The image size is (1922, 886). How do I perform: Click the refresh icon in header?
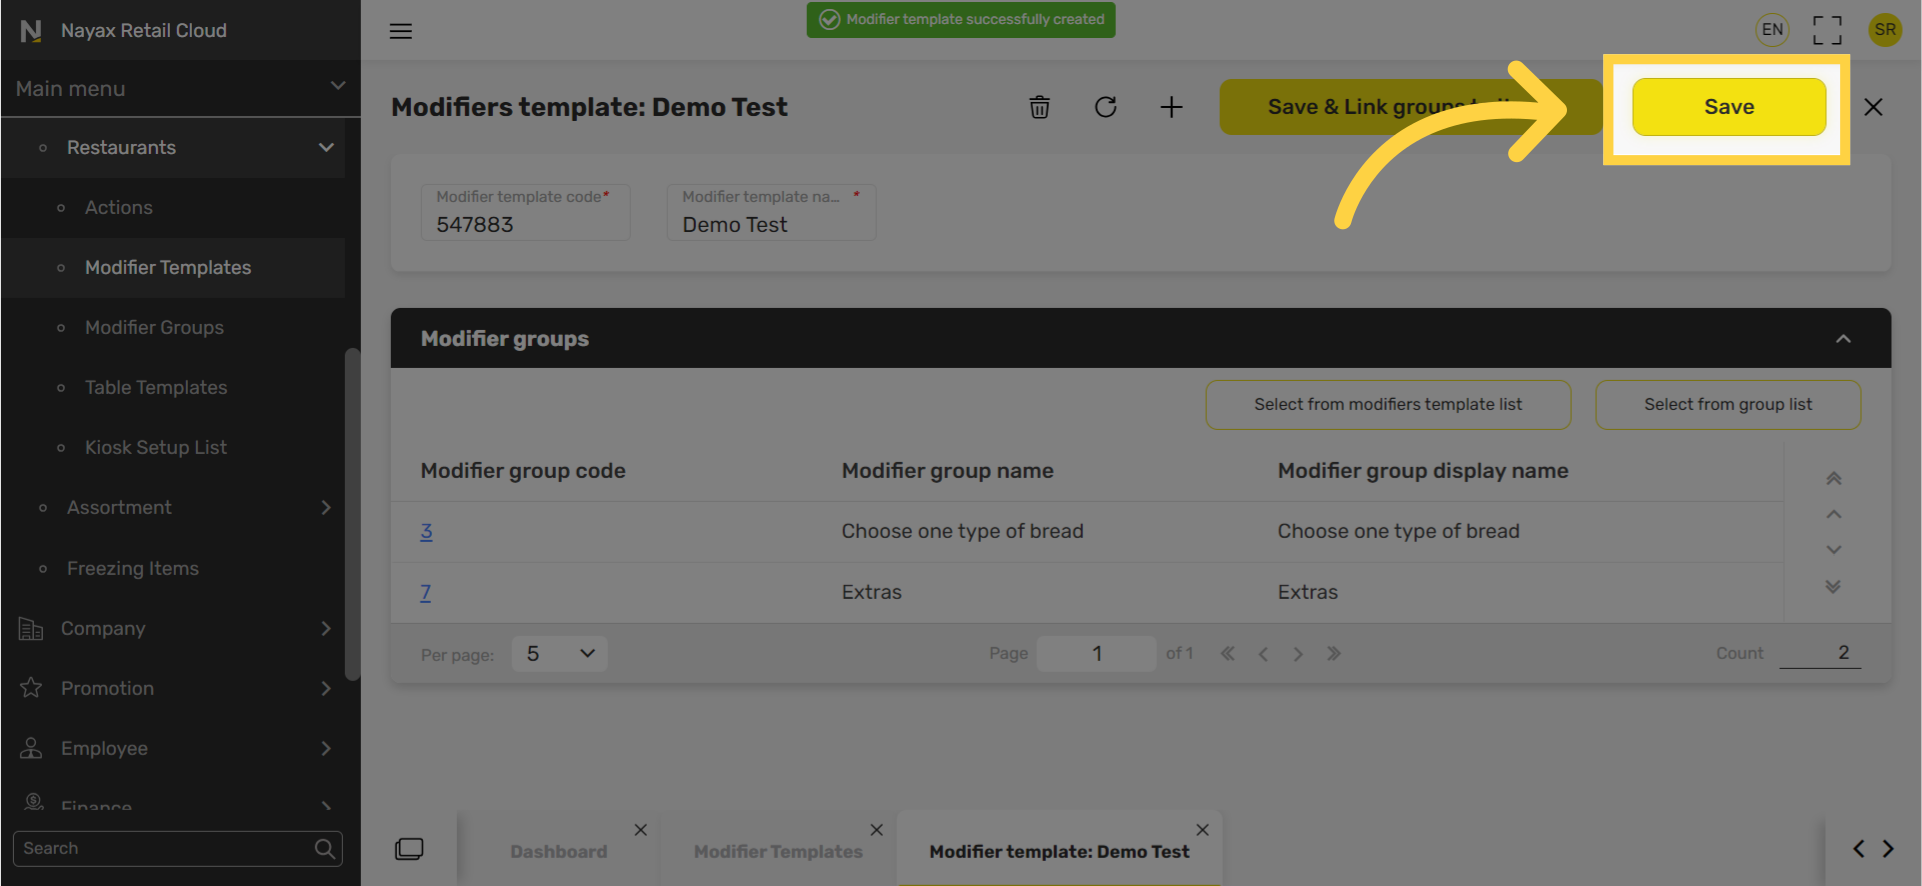[x=1105, y=107]
